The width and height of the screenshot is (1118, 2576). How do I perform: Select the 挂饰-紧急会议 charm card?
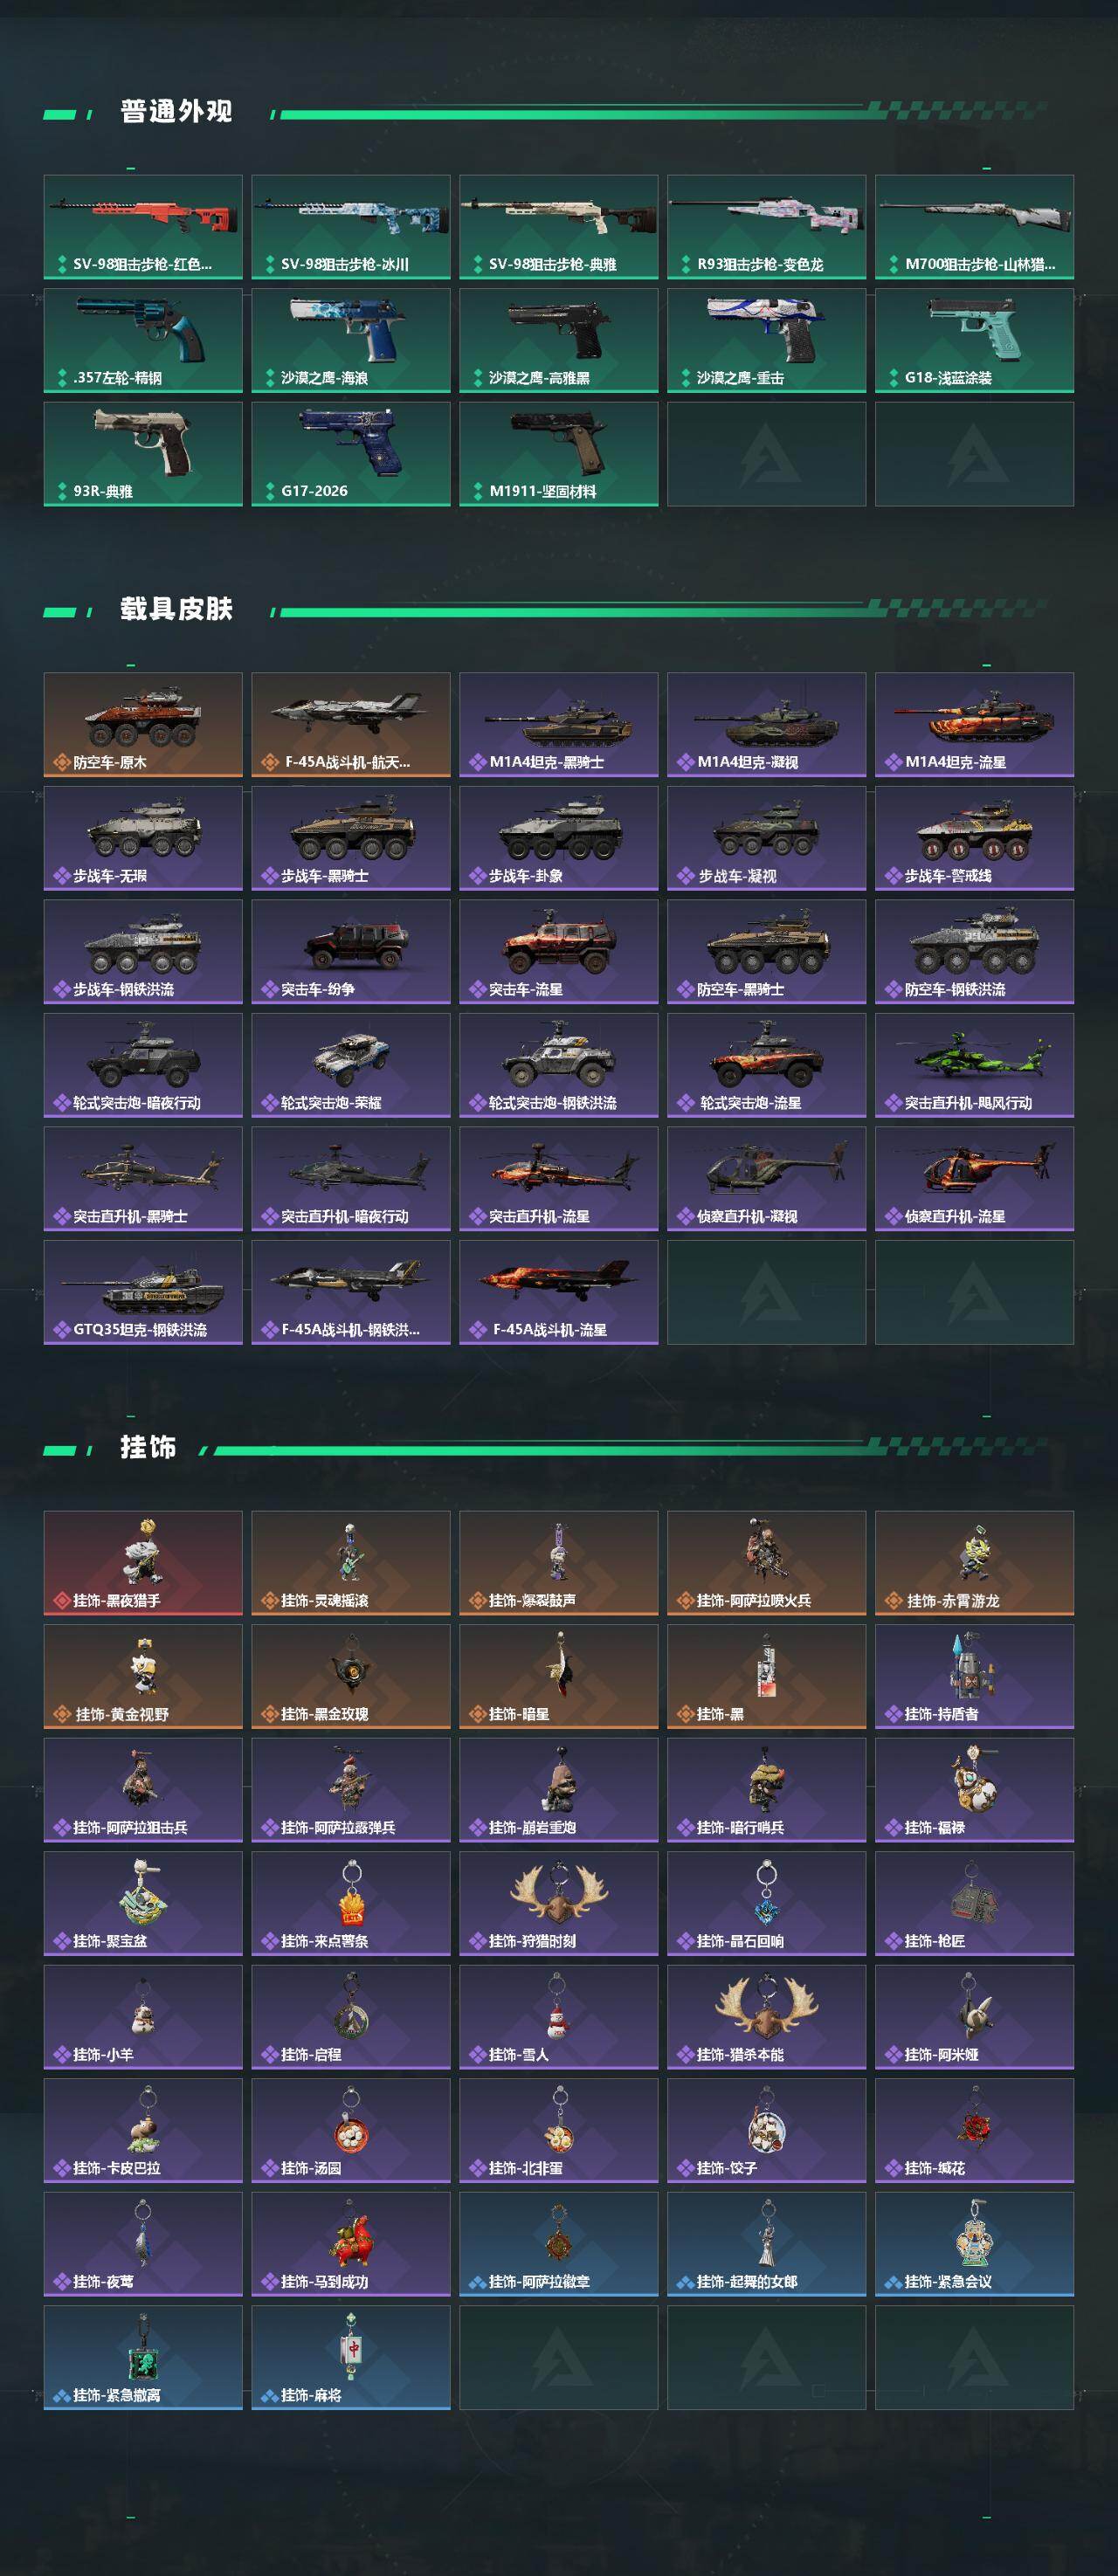(x=974, y=2244)
